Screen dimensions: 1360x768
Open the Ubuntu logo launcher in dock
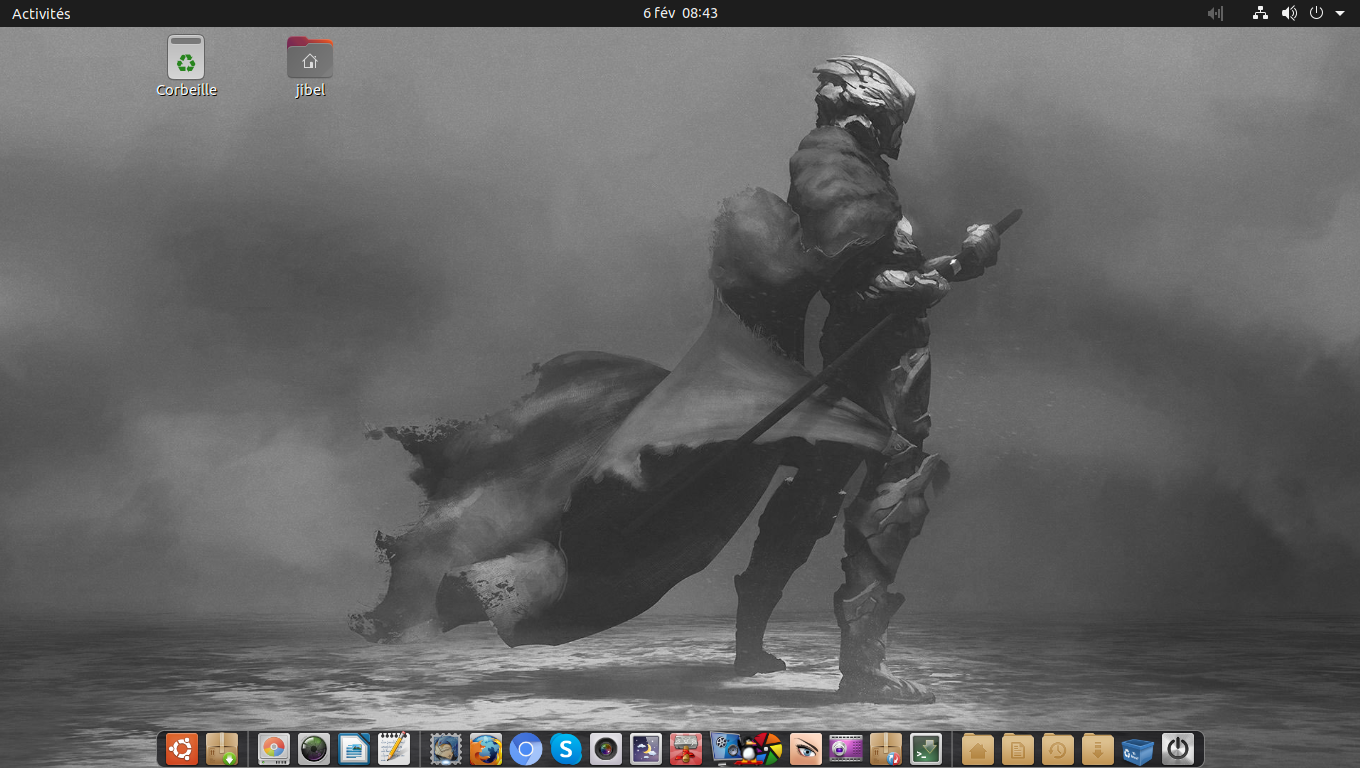181,748
